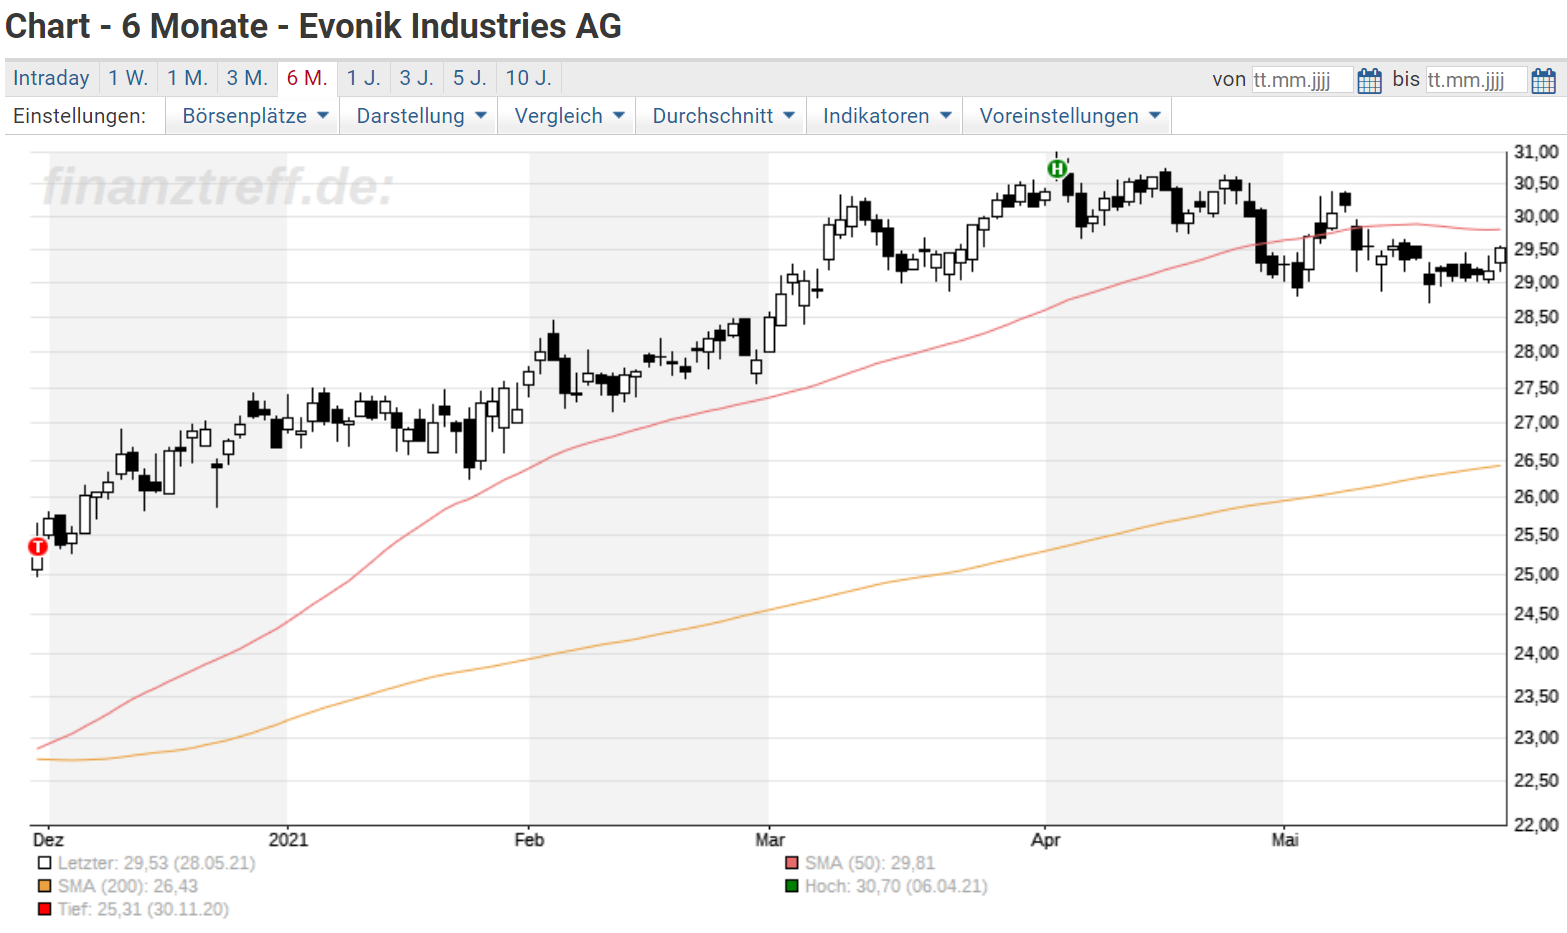
Task: Select the 3 M. time range tab
Action: click(247, 78)
